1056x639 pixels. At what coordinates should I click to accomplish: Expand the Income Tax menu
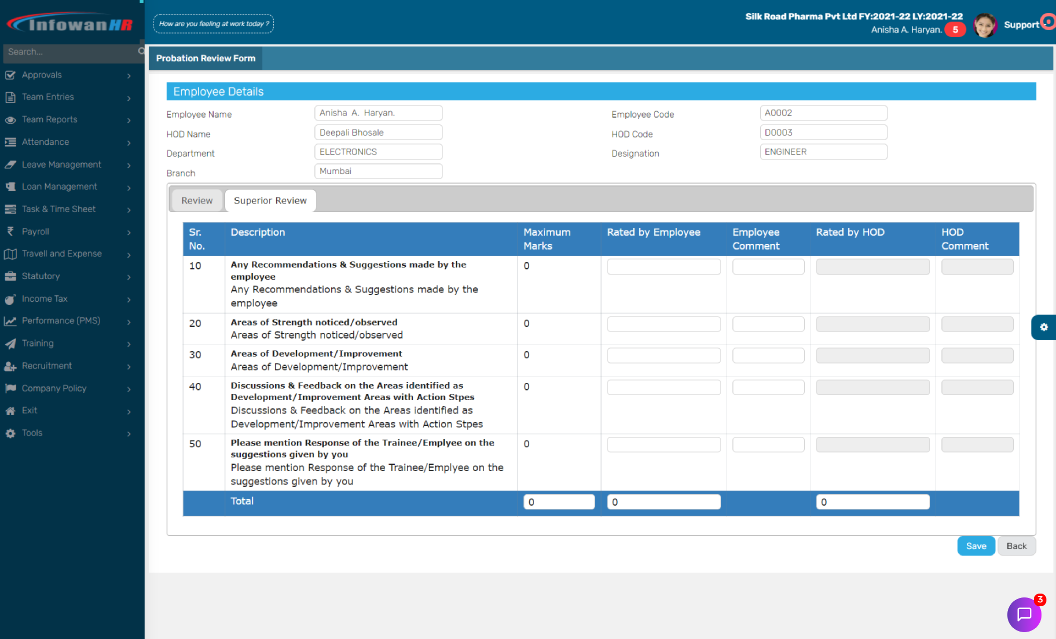click(x=70, y=299)
